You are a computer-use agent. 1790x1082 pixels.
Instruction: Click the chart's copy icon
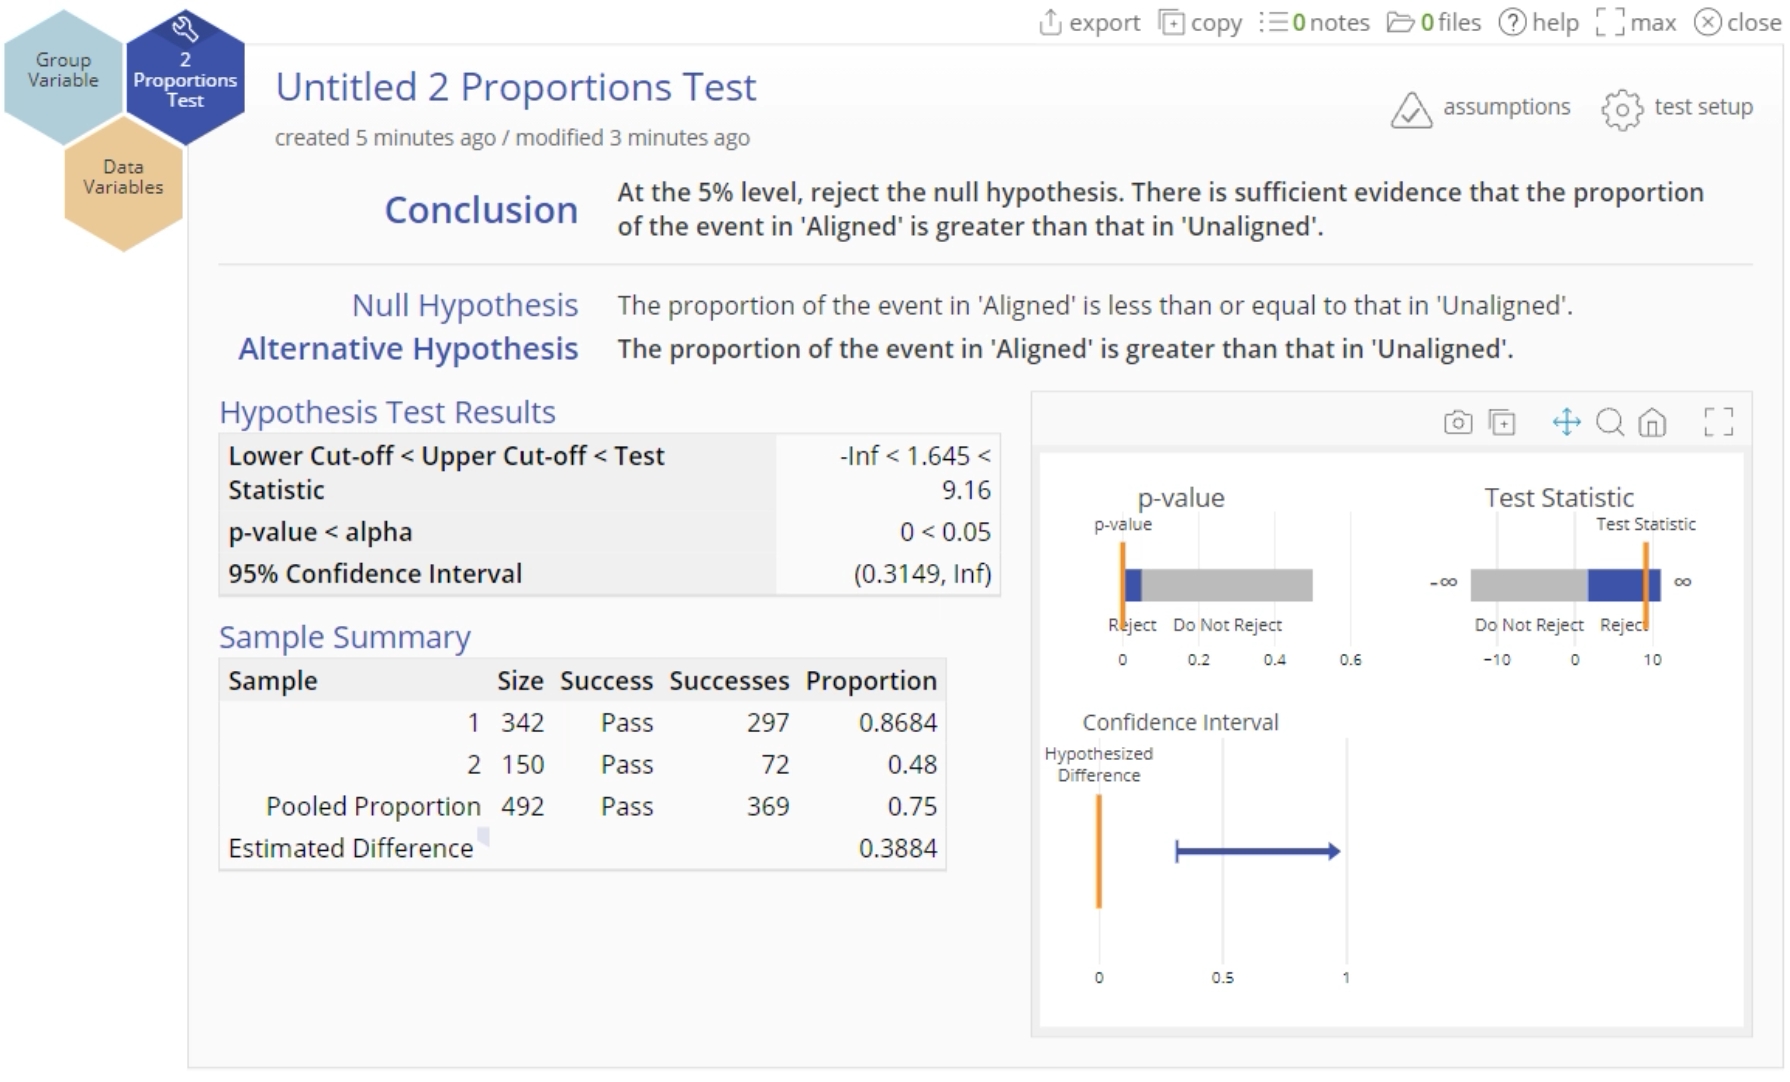pyautogui.click(x=1502, y=422)
